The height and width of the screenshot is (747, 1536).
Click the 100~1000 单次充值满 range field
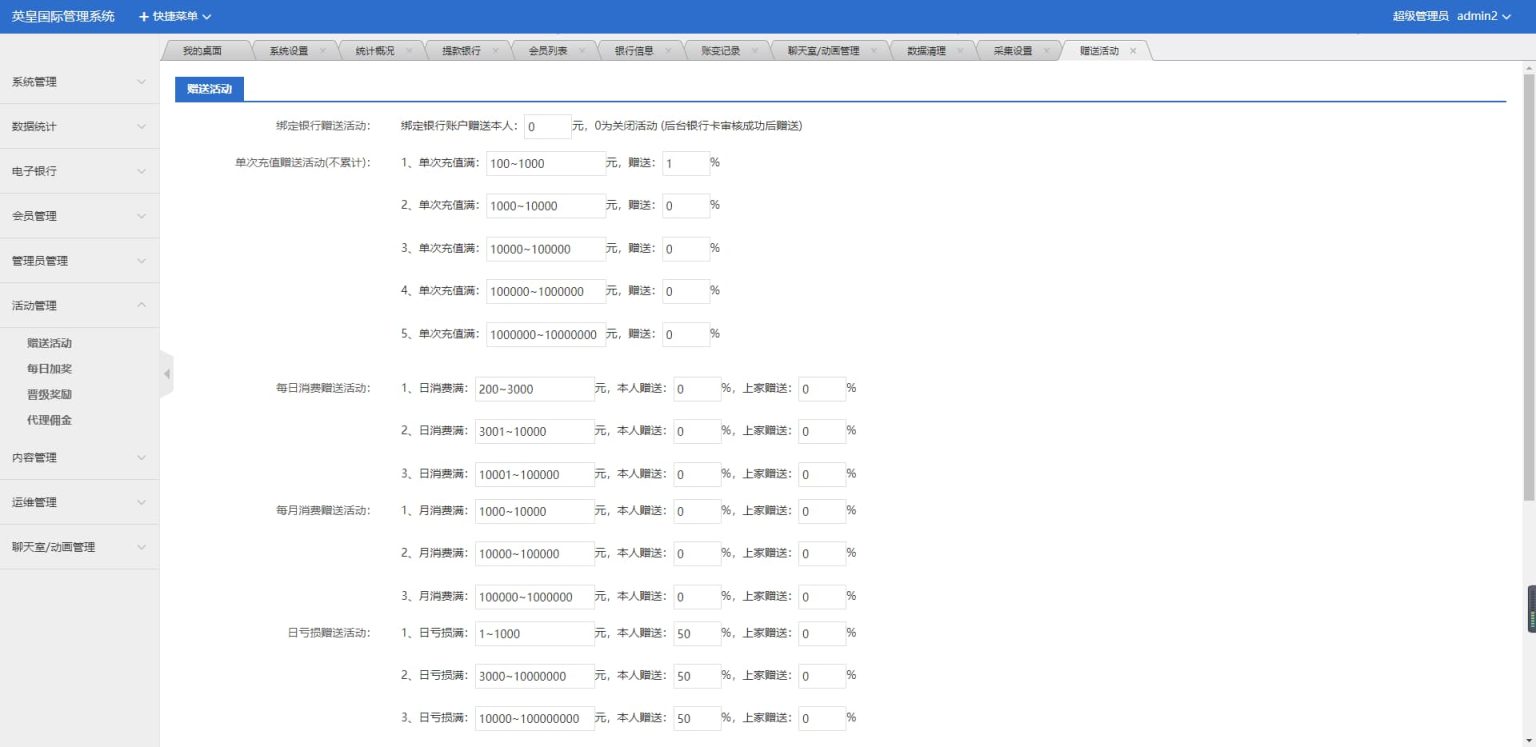(546, 163)
